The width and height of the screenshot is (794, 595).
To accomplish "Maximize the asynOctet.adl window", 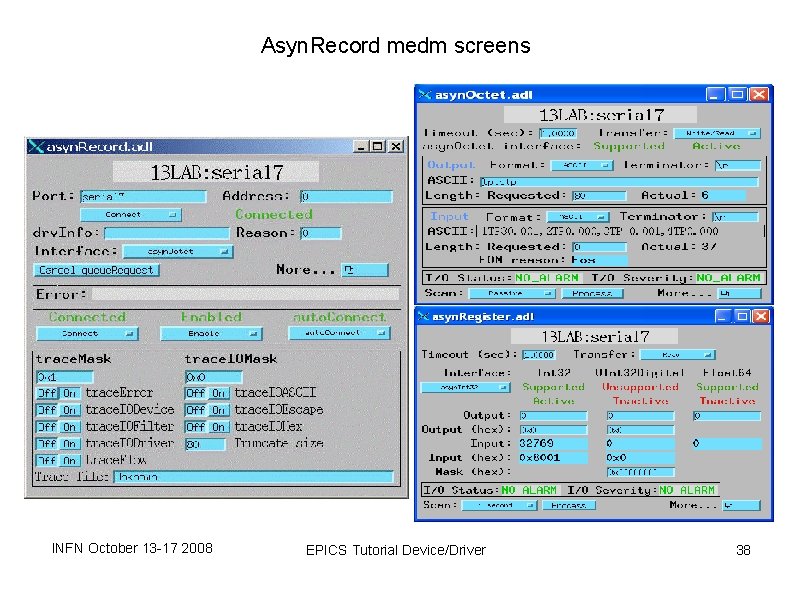I will coord(737,95).
